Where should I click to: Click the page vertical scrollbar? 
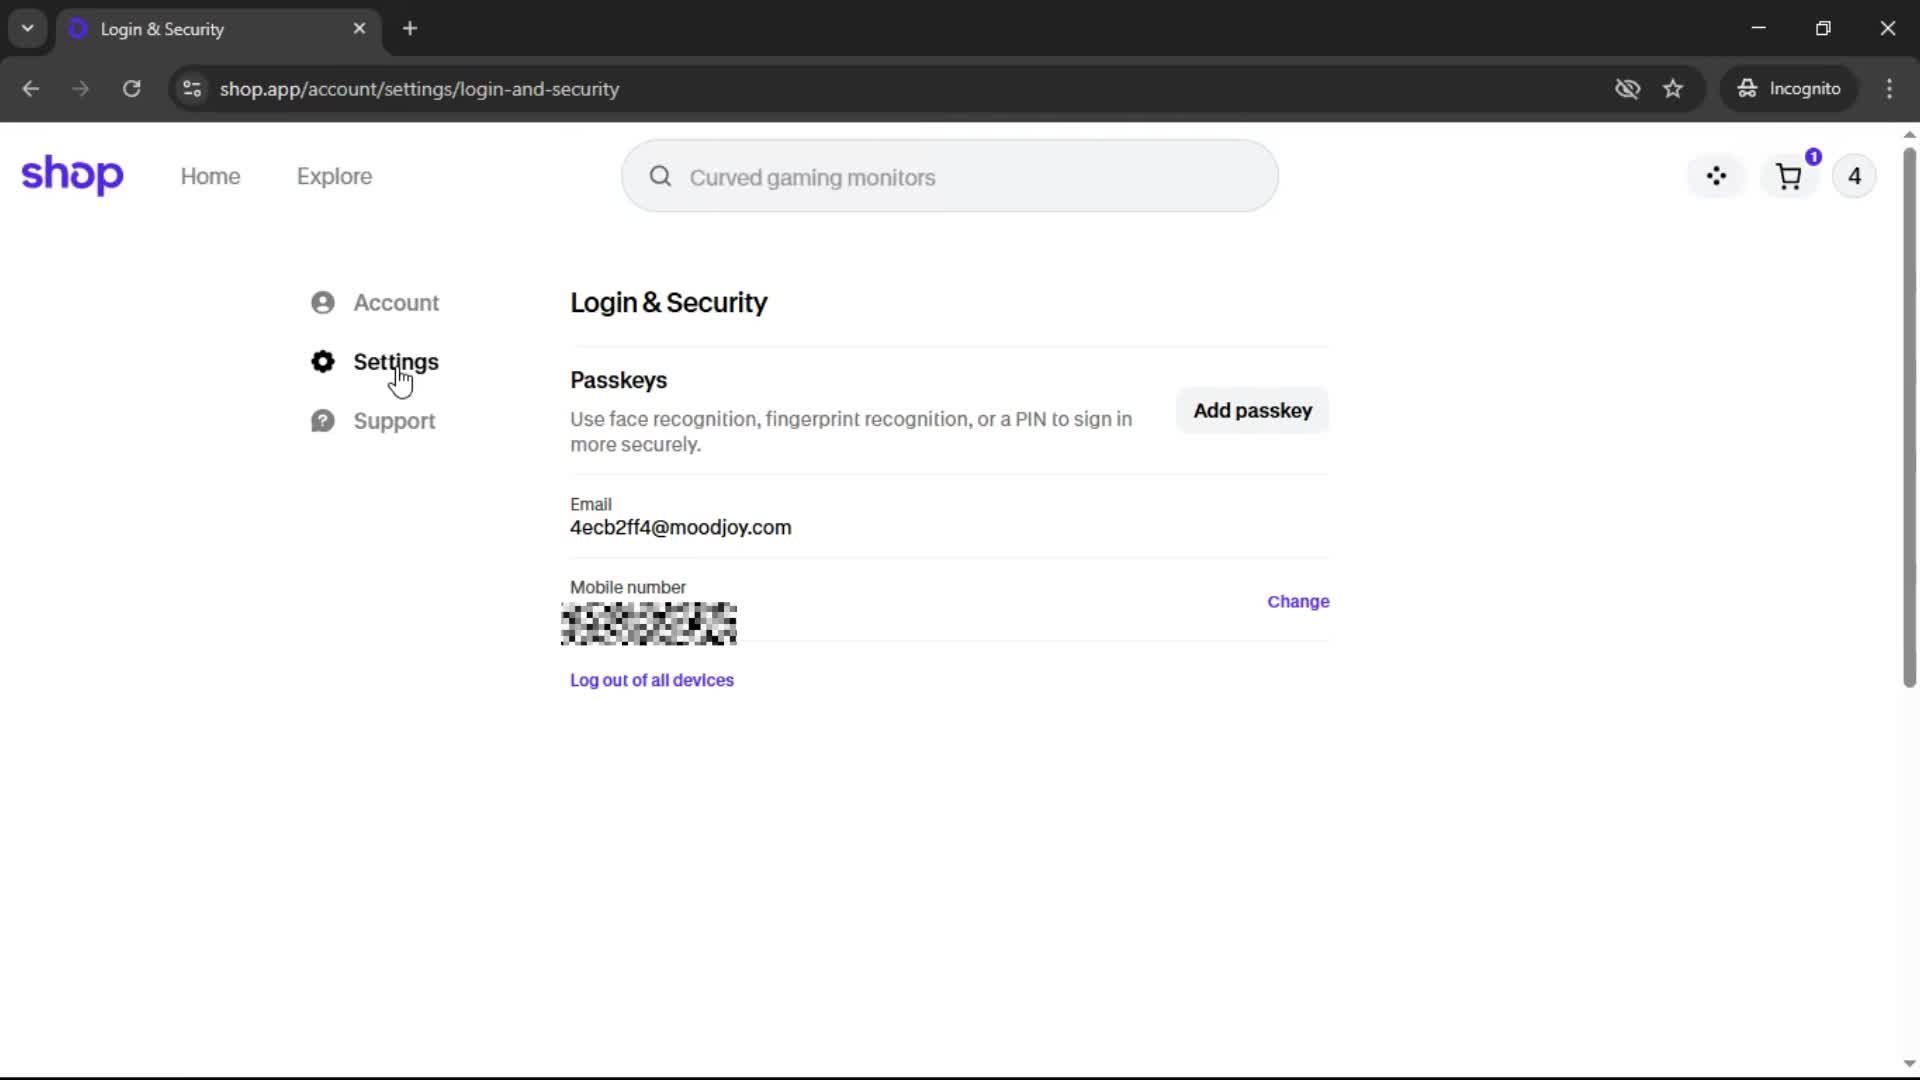coord(1909,420)
